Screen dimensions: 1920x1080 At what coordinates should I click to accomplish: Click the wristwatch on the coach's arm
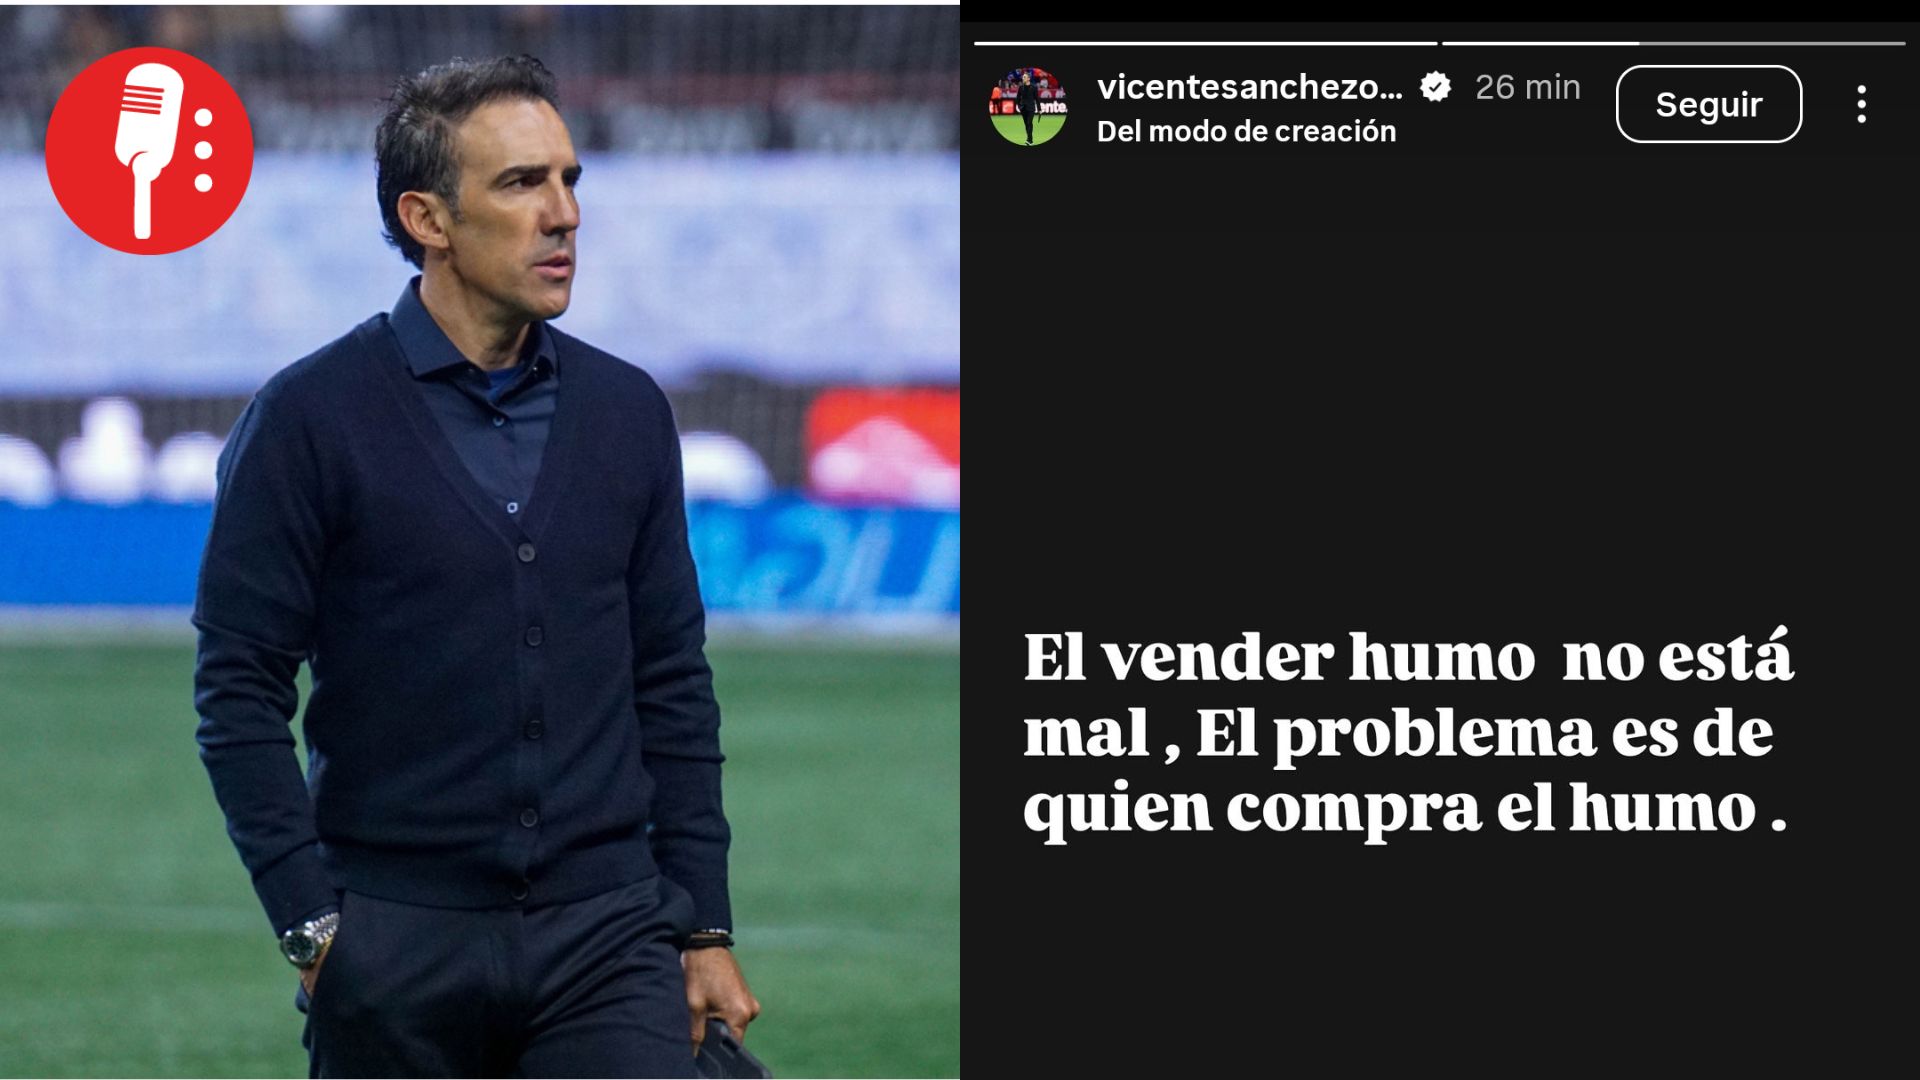coord(309,939)
